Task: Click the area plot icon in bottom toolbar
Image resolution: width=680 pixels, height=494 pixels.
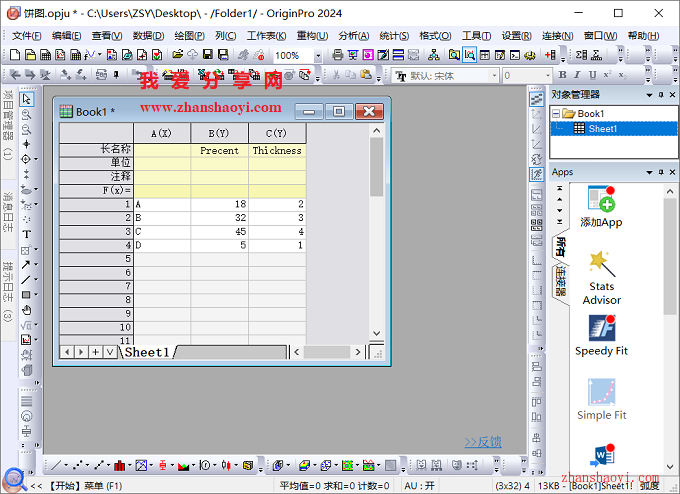Action: coord(183,465)
